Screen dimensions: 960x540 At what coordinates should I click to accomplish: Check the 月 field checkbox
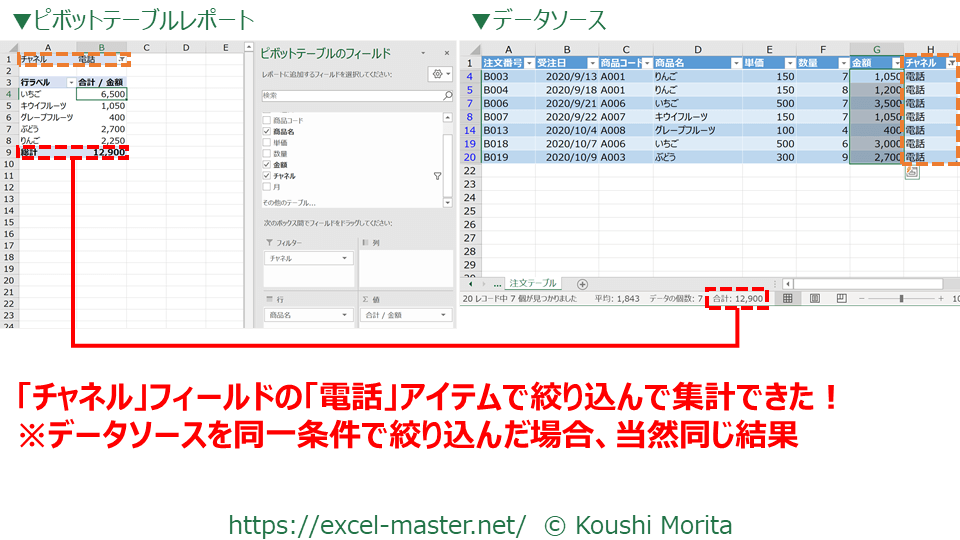[x=265, y=187]
